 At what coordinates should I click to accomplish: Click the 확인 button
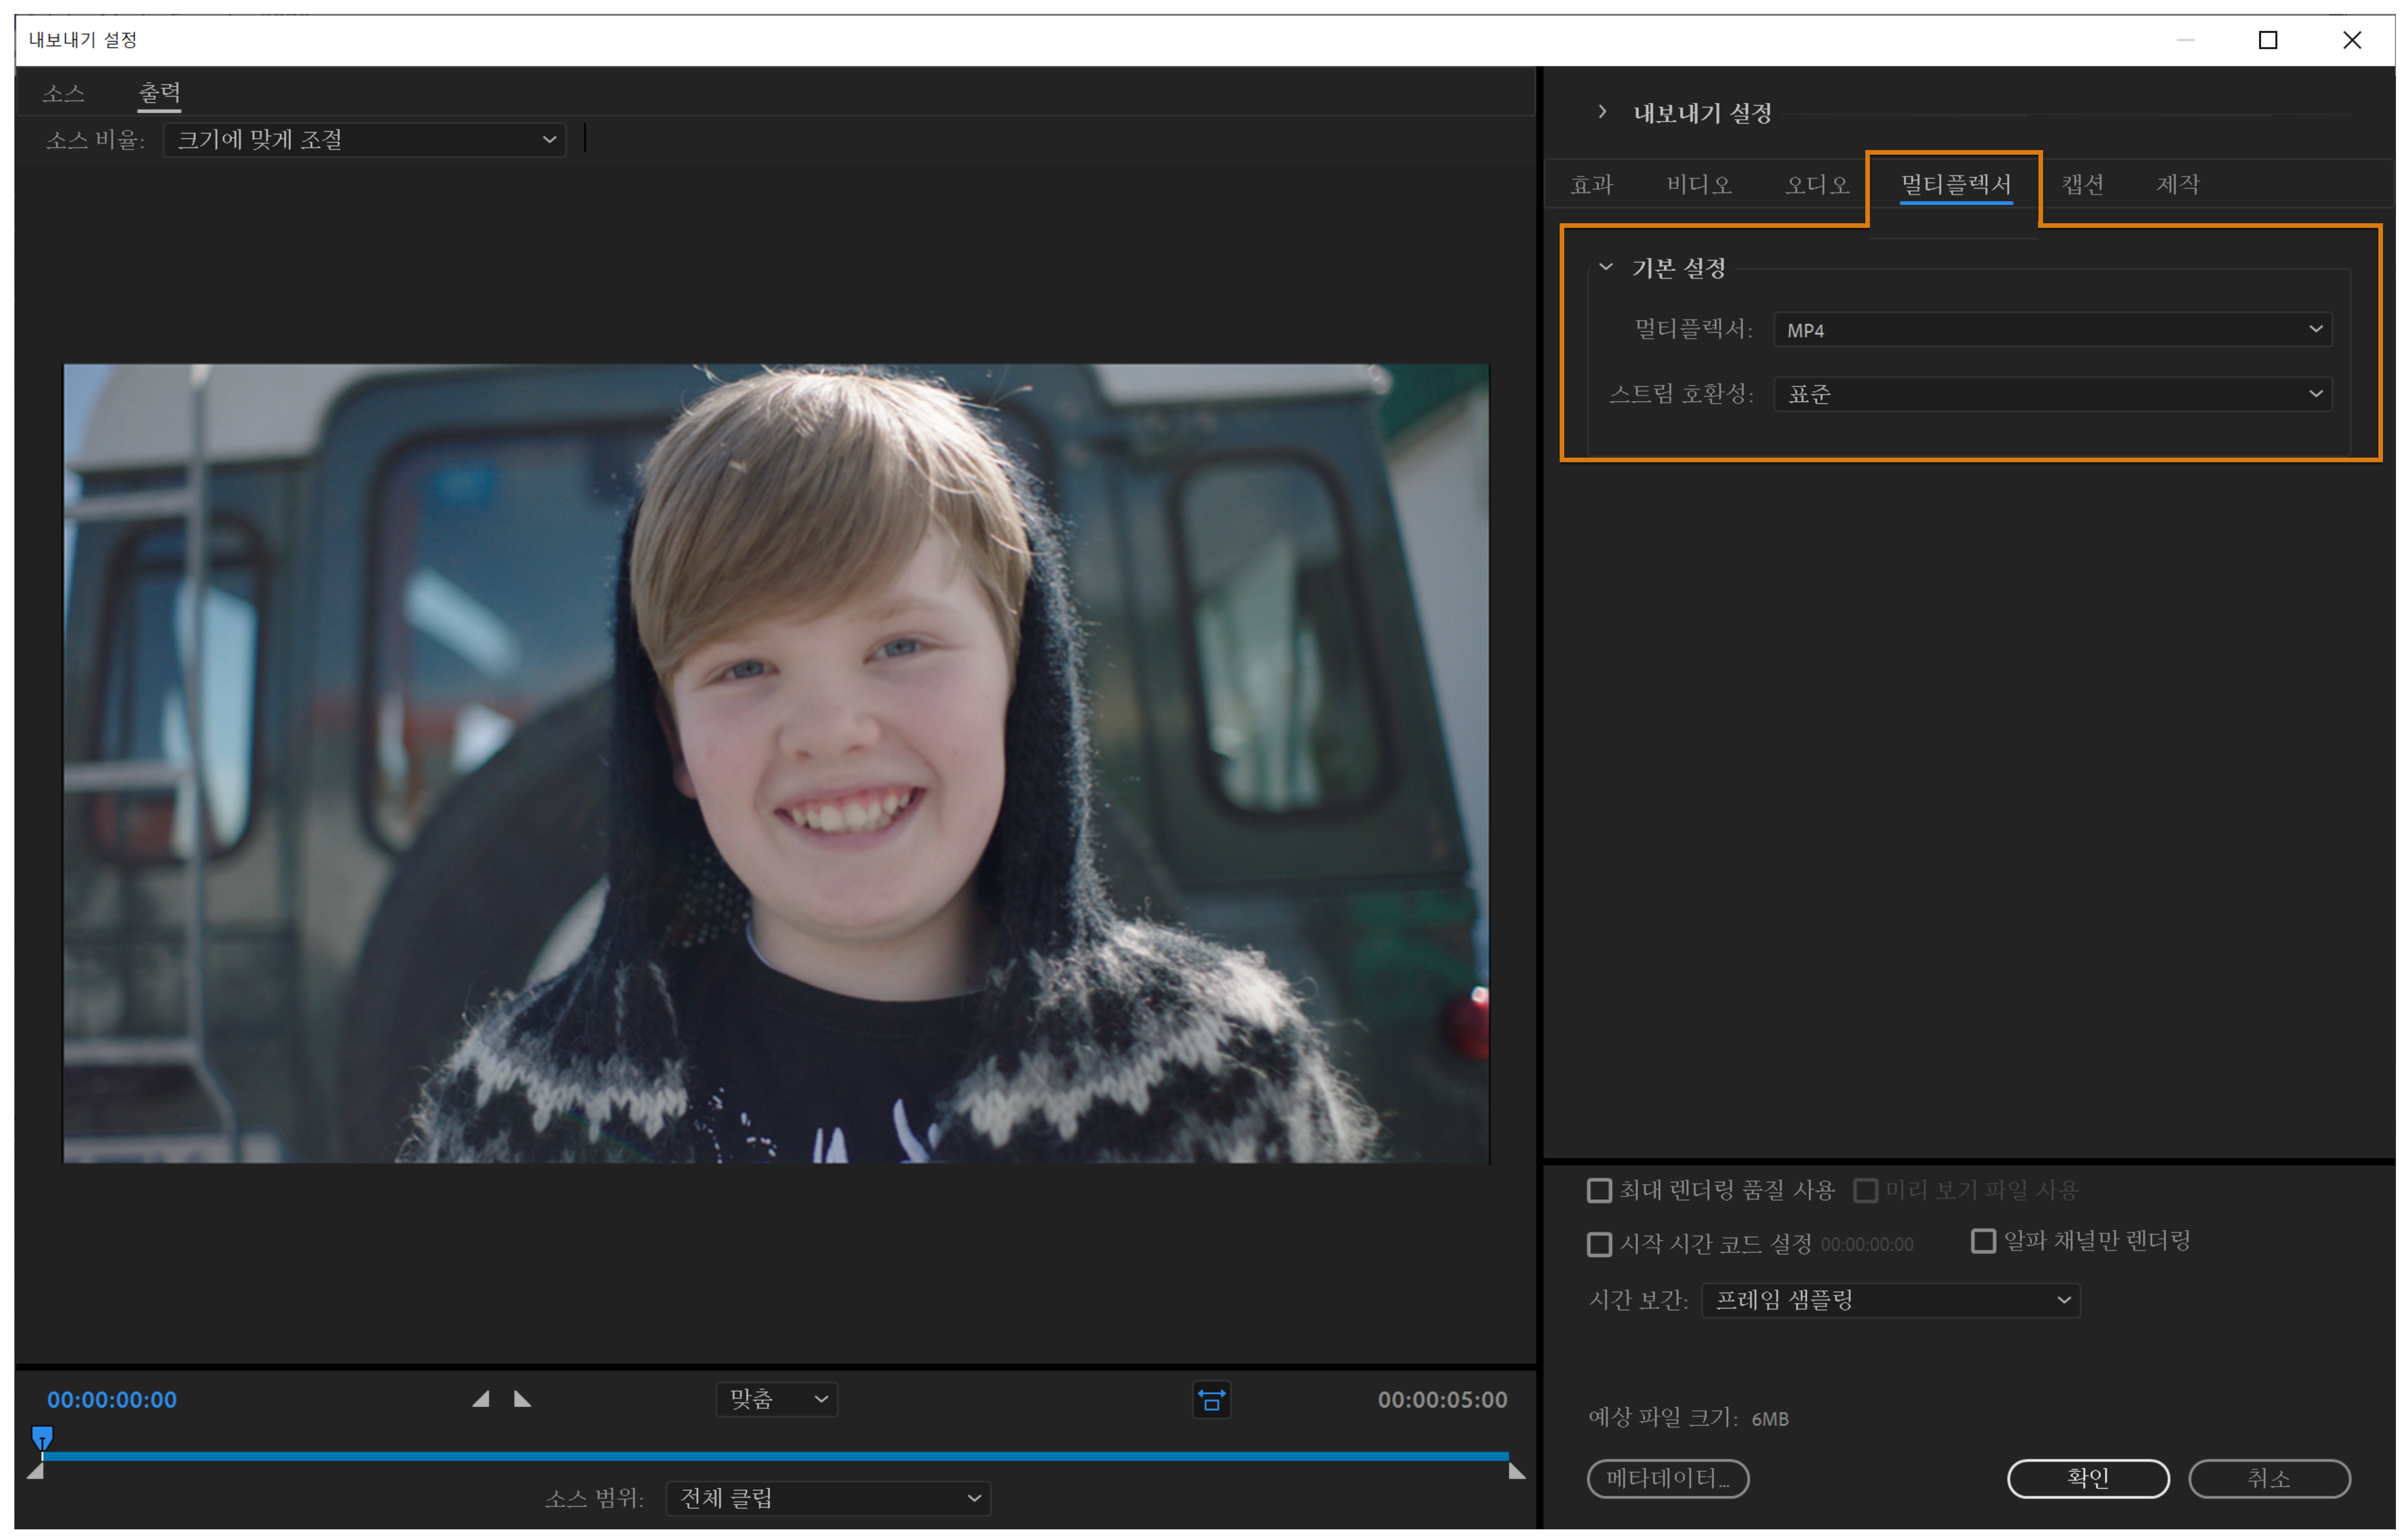tap(2087, 1478)
